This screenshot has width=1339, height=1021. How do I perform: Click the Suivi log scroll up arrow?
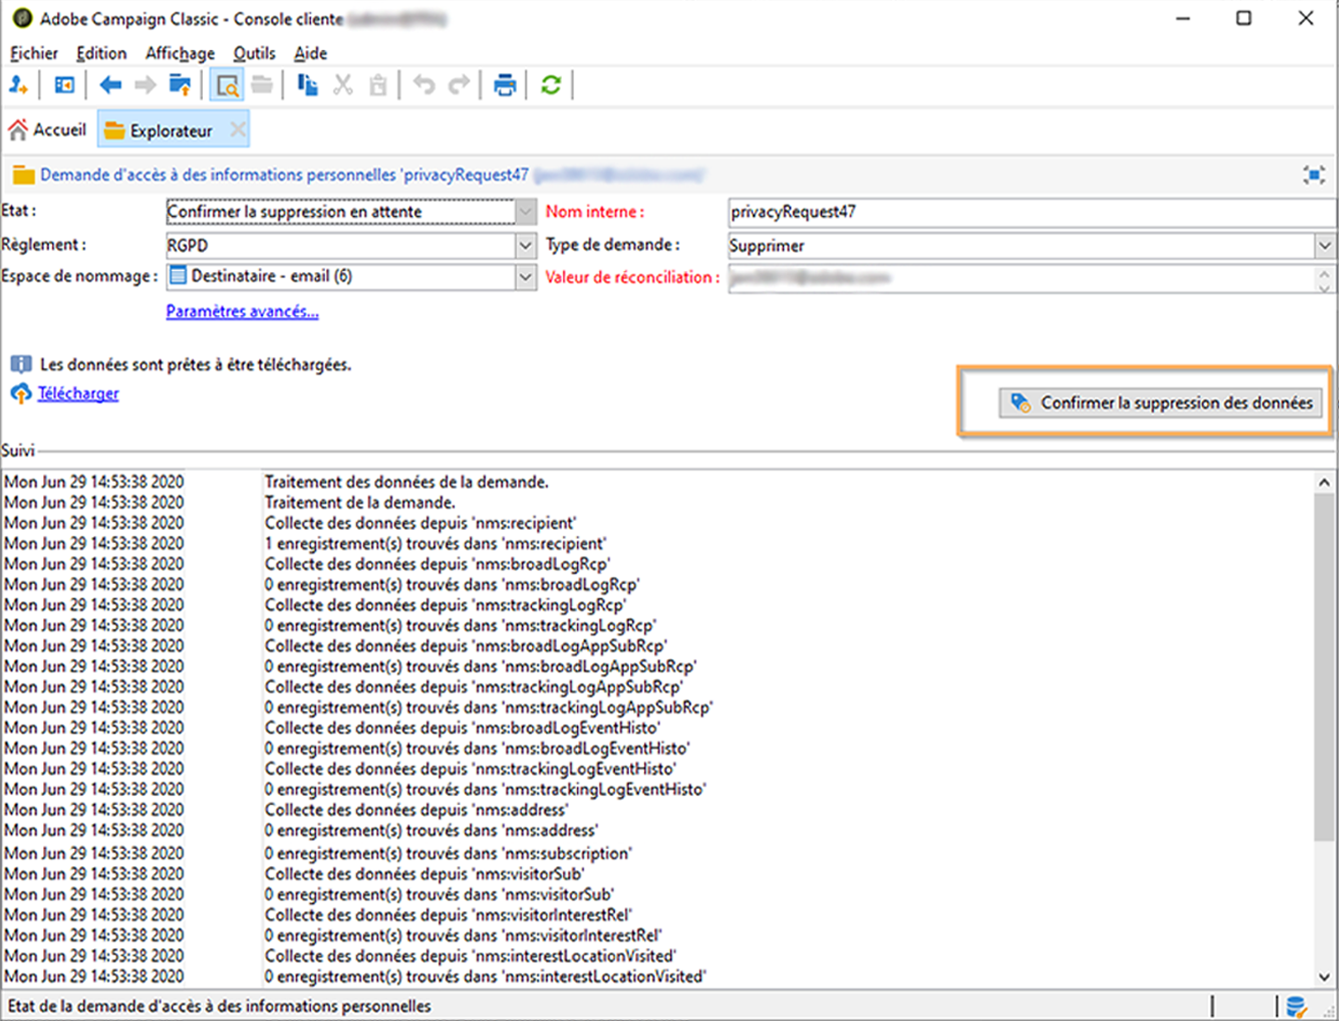tap(1325, 483)
